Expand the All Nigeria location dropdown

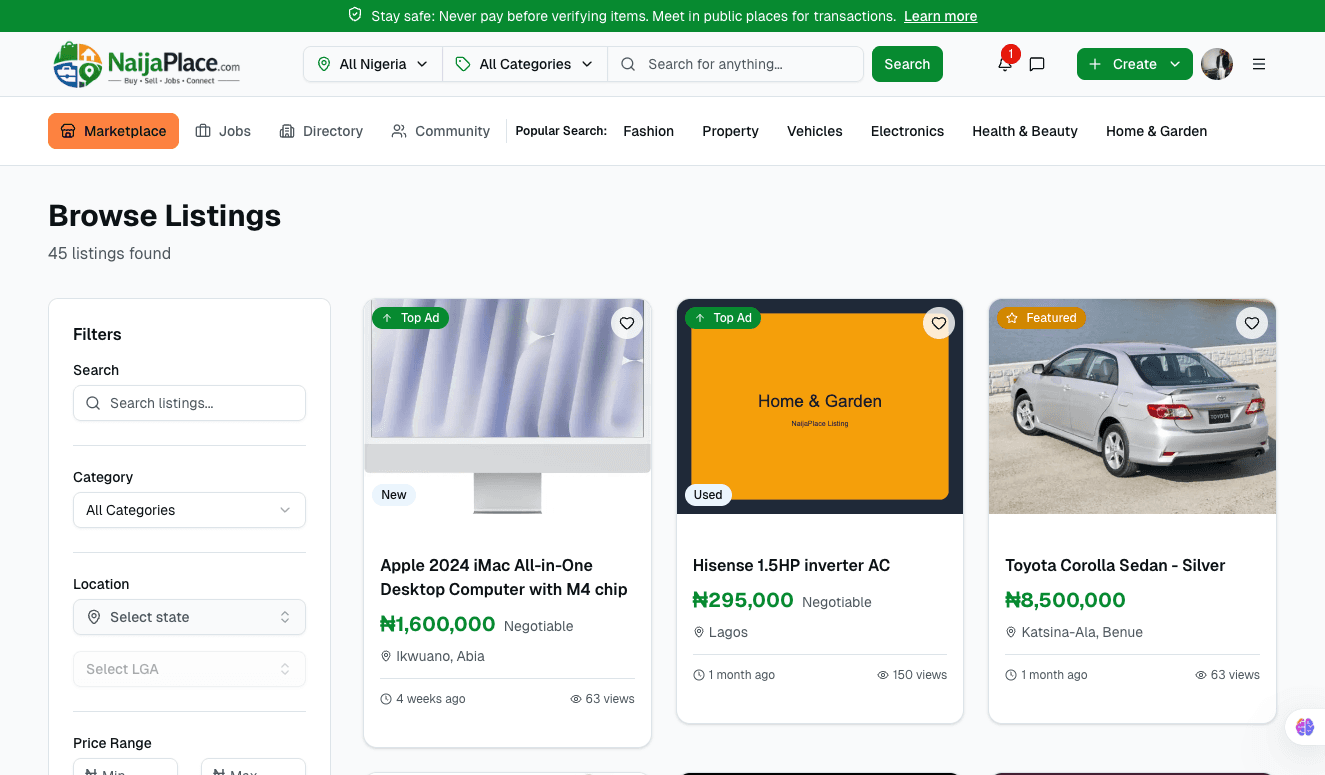(373, 64)
